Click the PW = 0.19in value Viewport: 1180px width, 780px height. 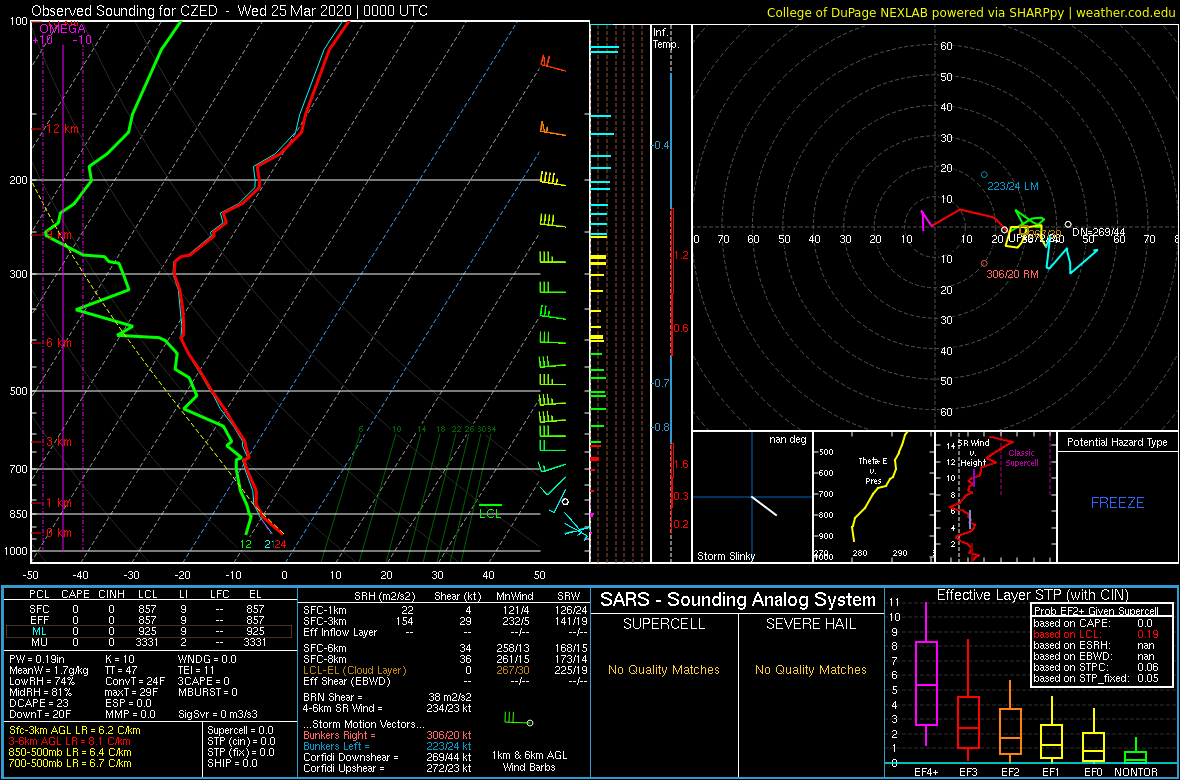coord(39,660)
